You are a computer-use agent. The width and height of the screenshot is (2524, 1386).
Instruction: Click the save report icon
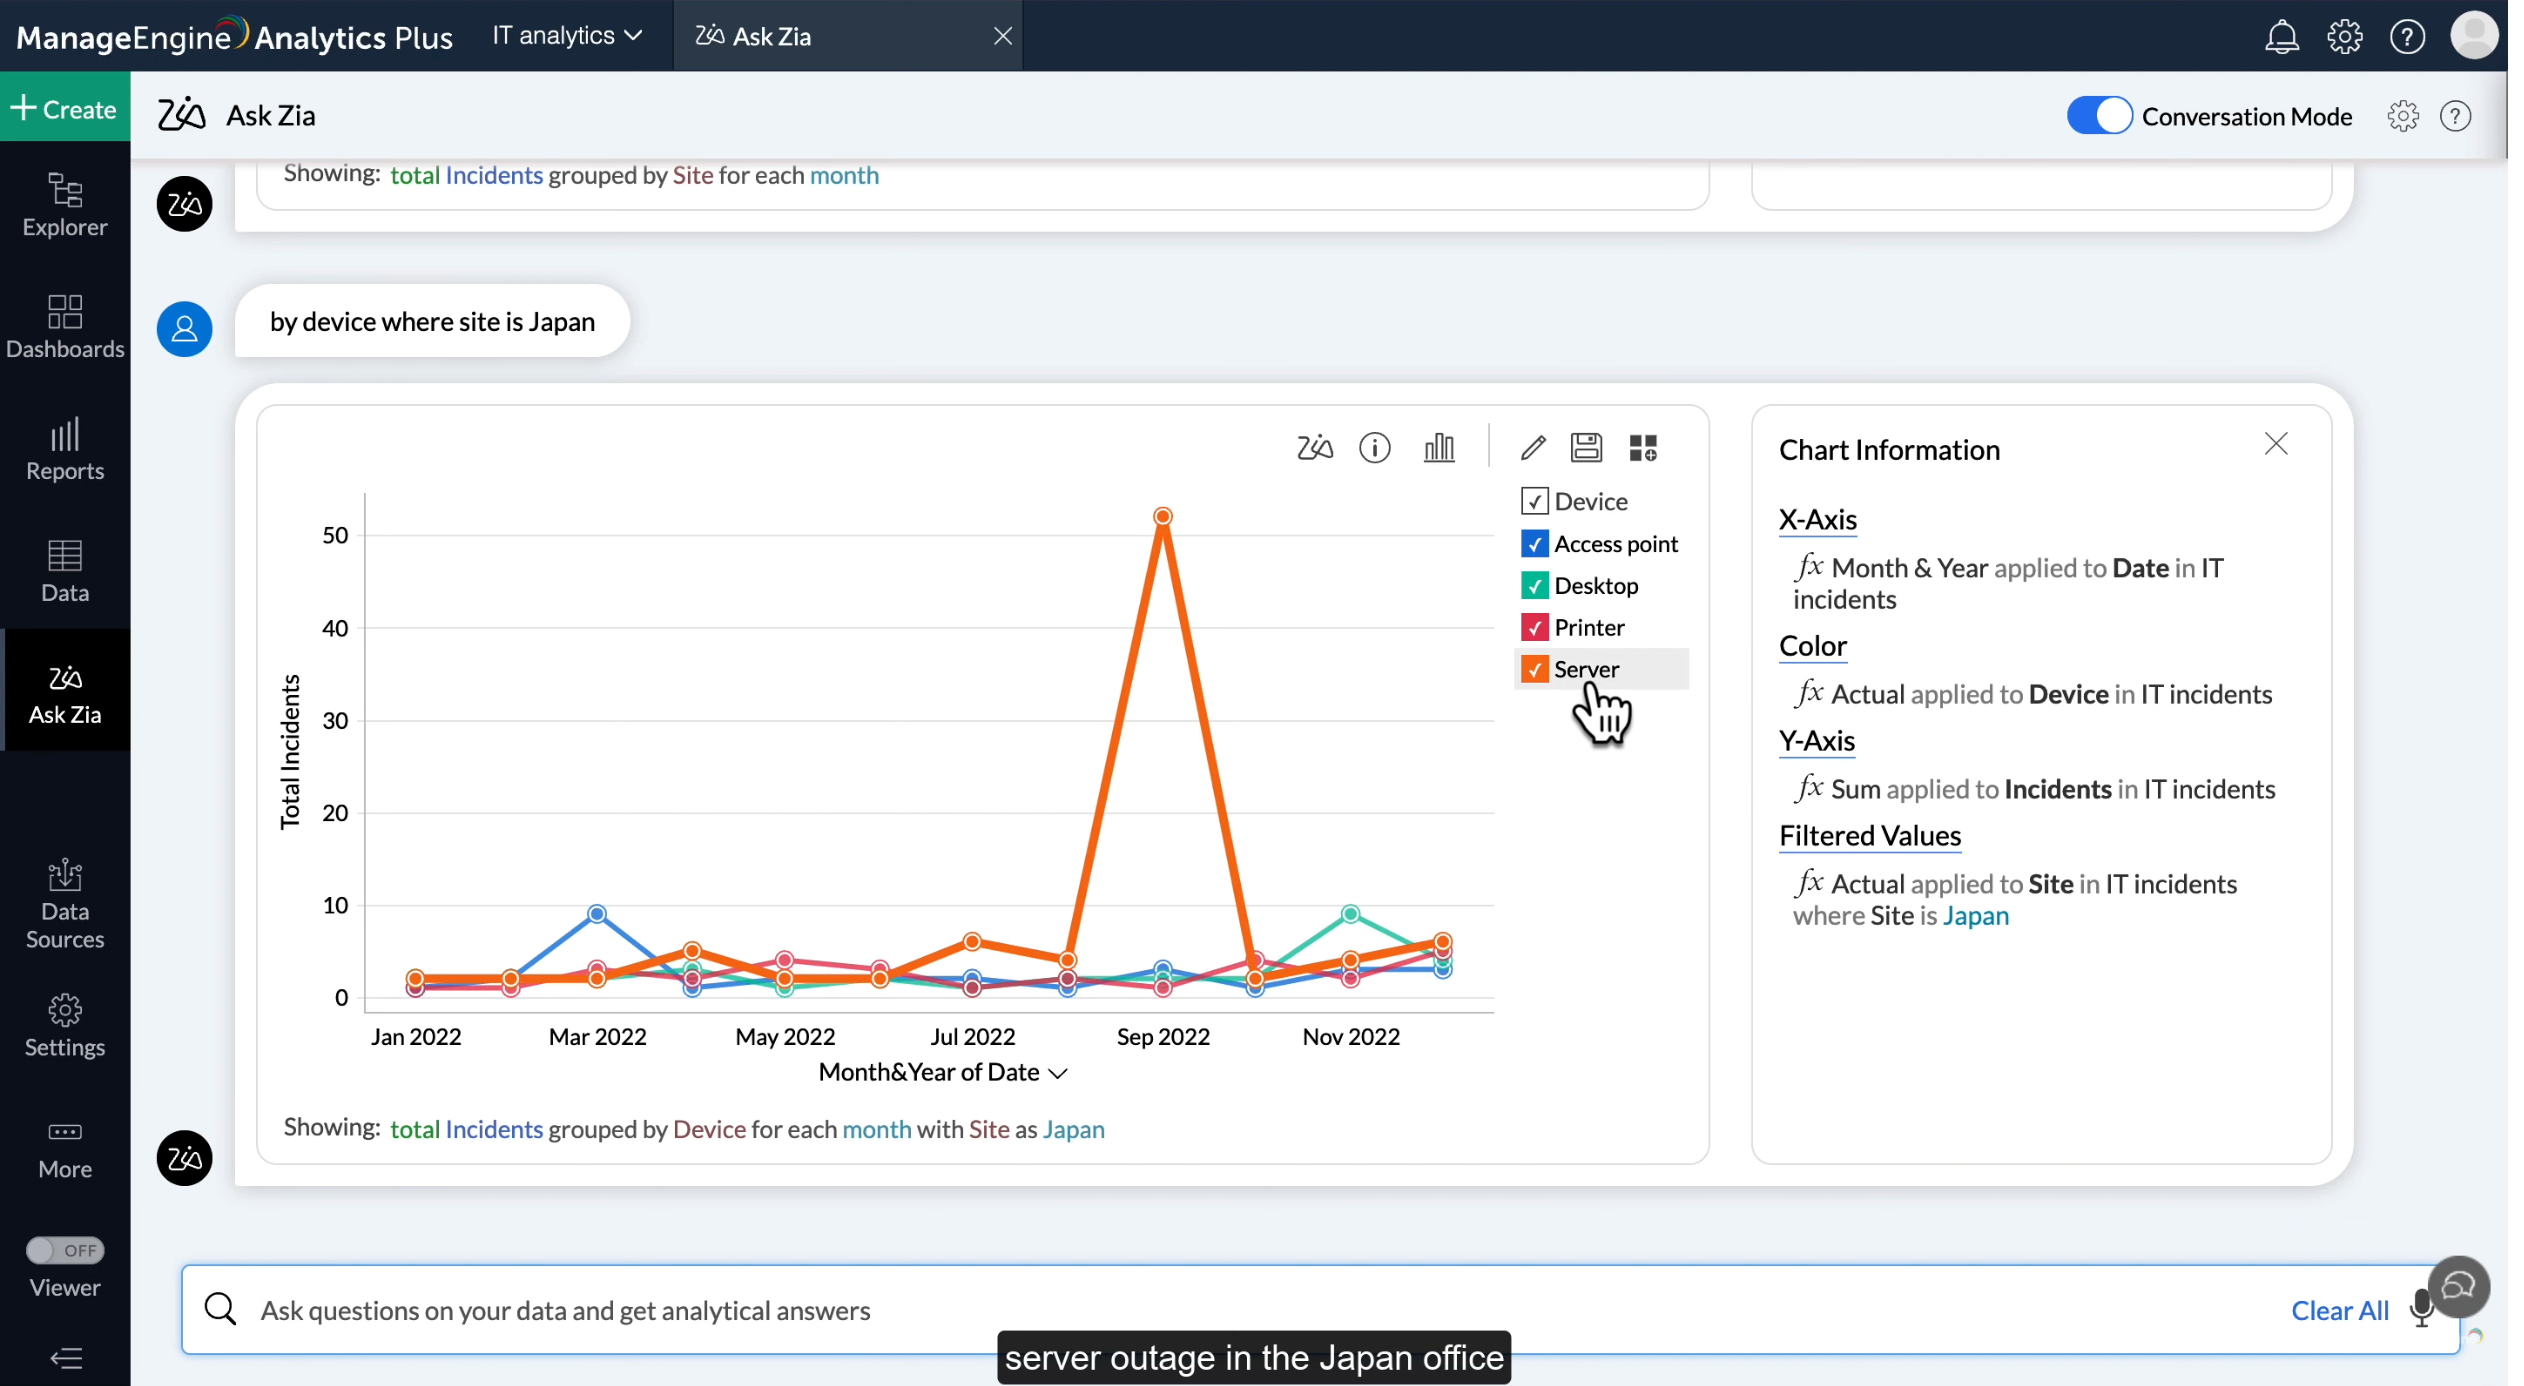pyautogui.click(x=1586, y=448)
